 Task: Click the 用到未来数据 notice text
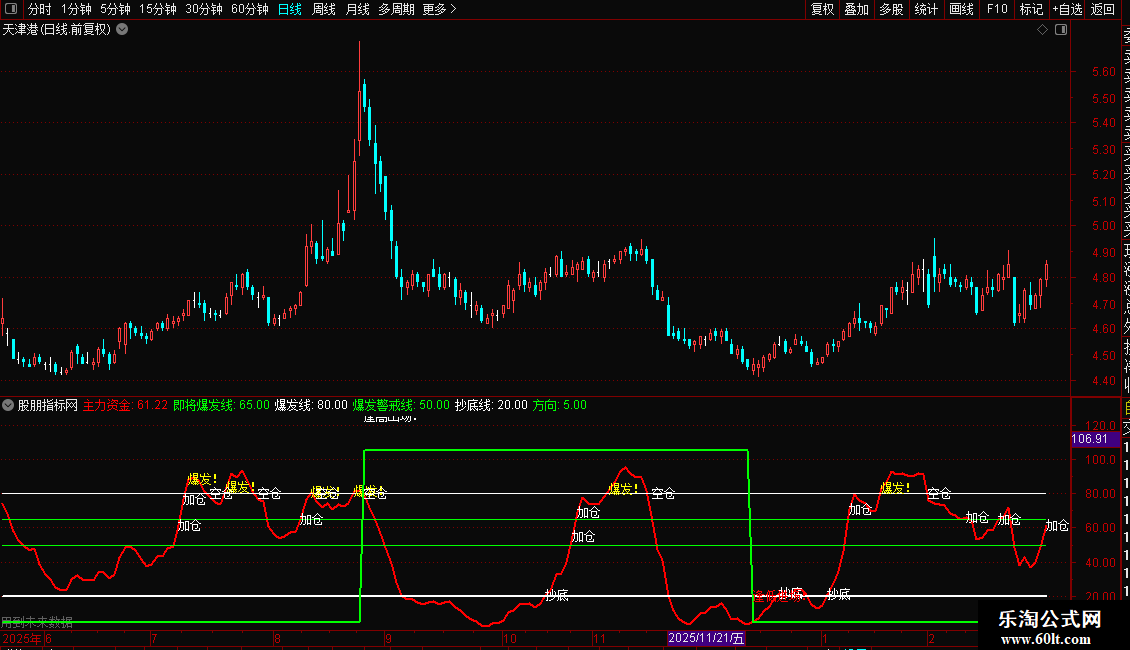(x=37, y=623)
